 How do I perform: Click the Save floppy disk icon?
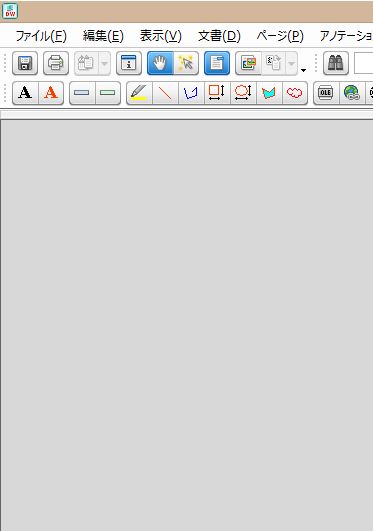(25, 63)
